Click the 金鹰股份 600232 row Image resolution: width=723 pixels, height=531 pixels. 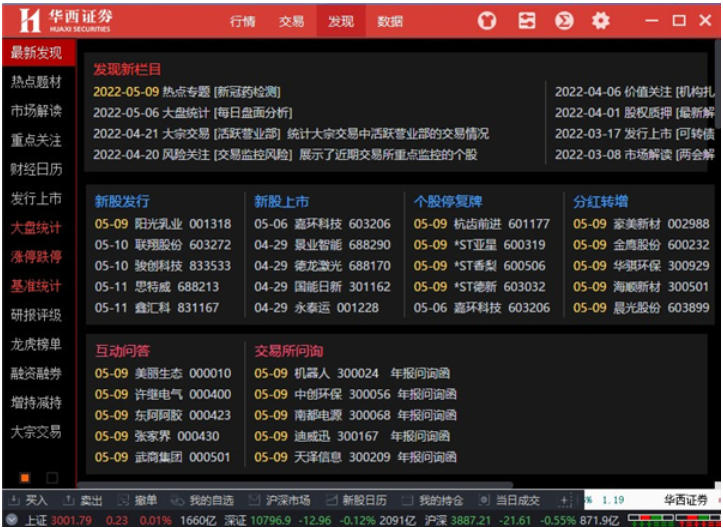point(641,245)
